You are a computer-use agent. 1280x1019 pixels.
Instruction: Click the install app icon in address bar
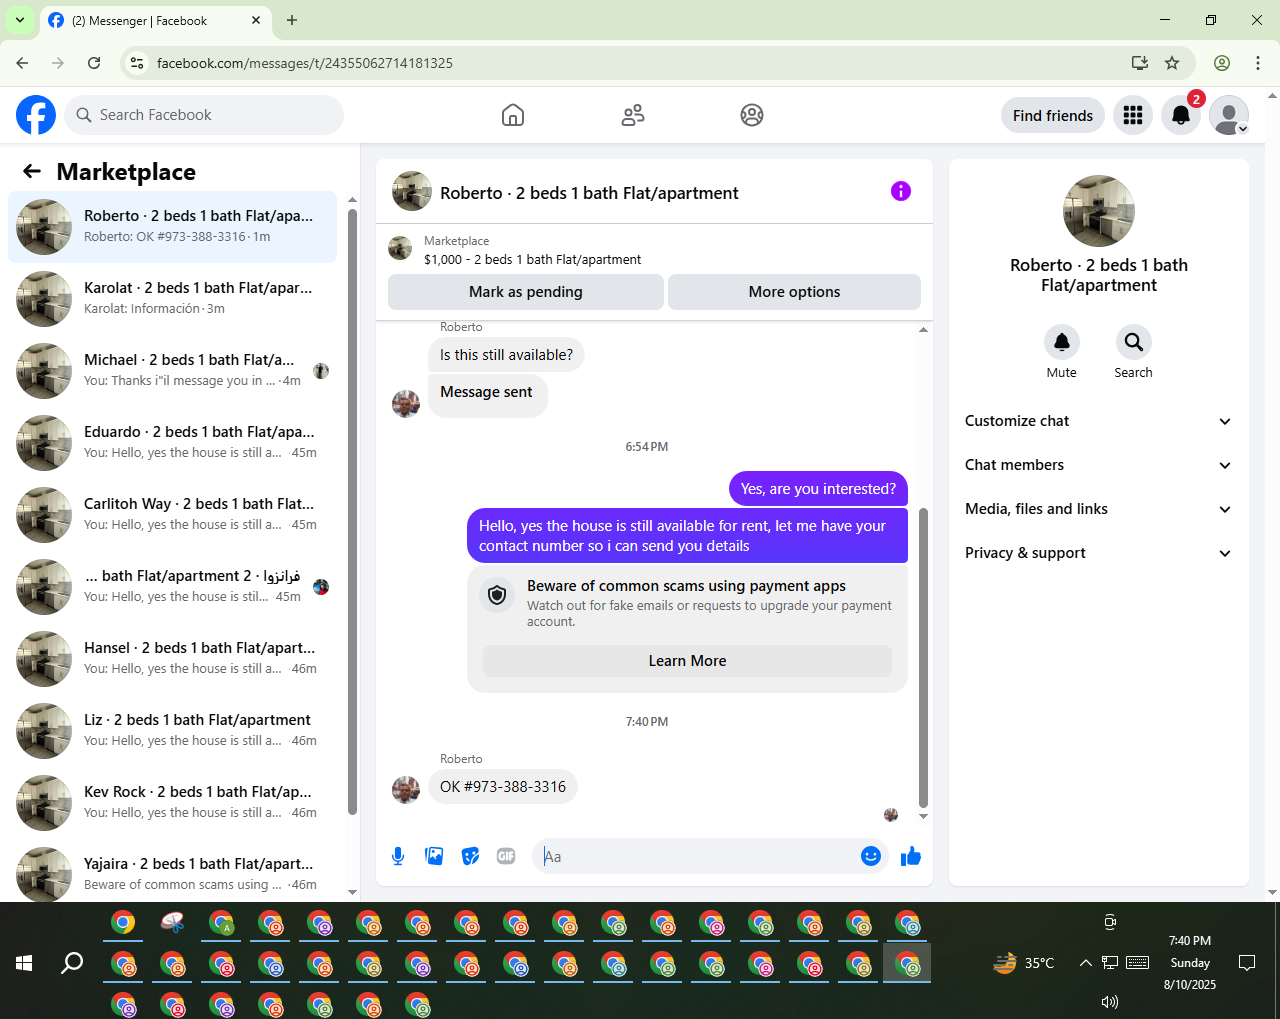tap(1140, 63)
